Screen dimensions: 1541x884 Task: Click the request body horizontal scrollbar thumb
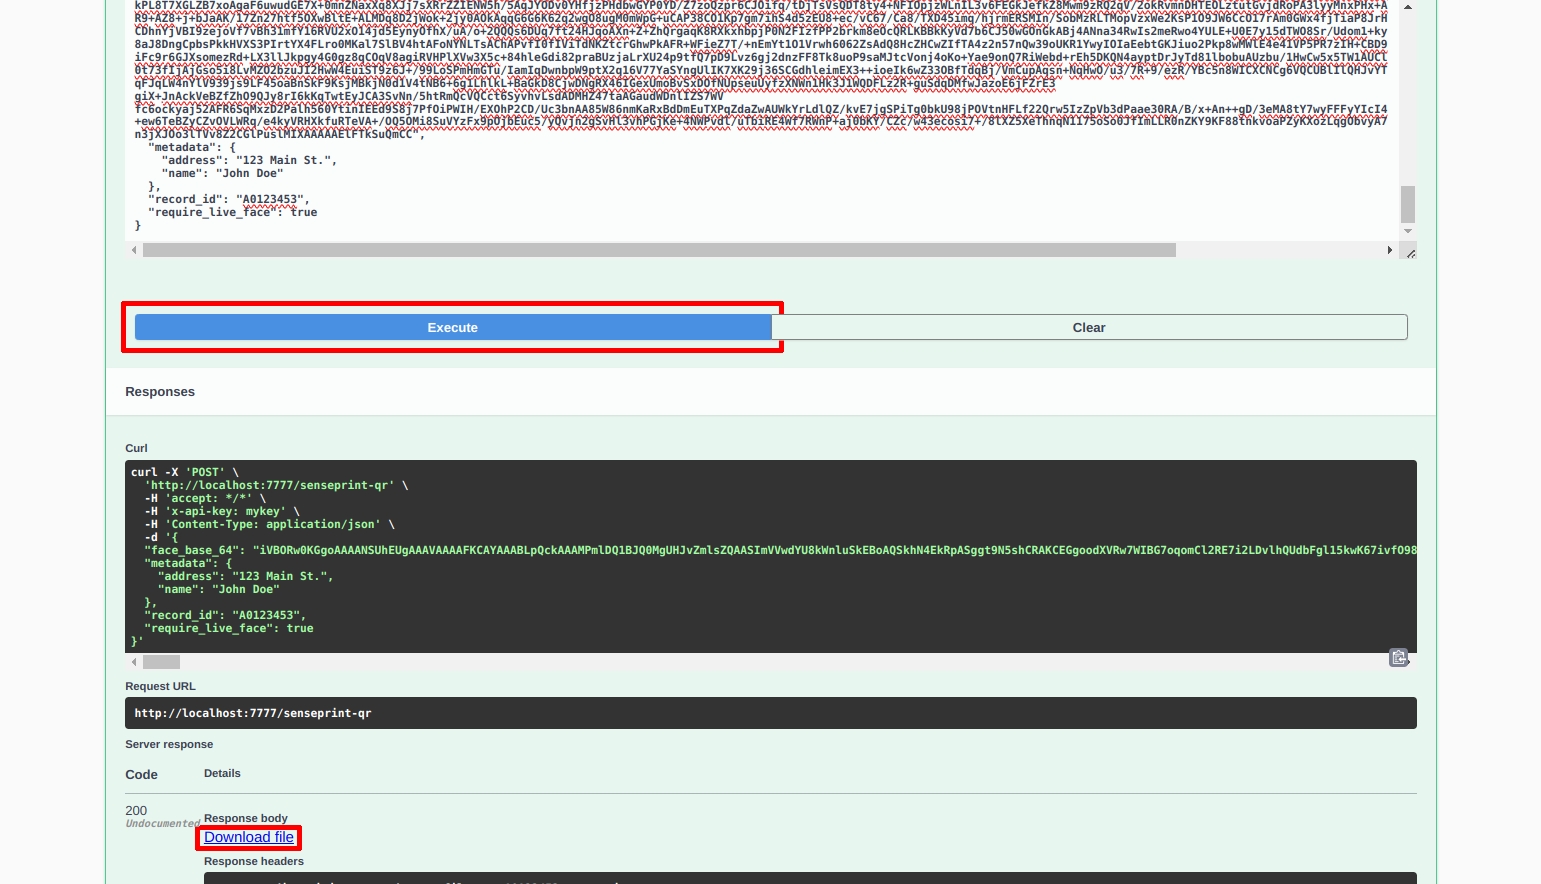pyautogui.click(x=658, y=250)
